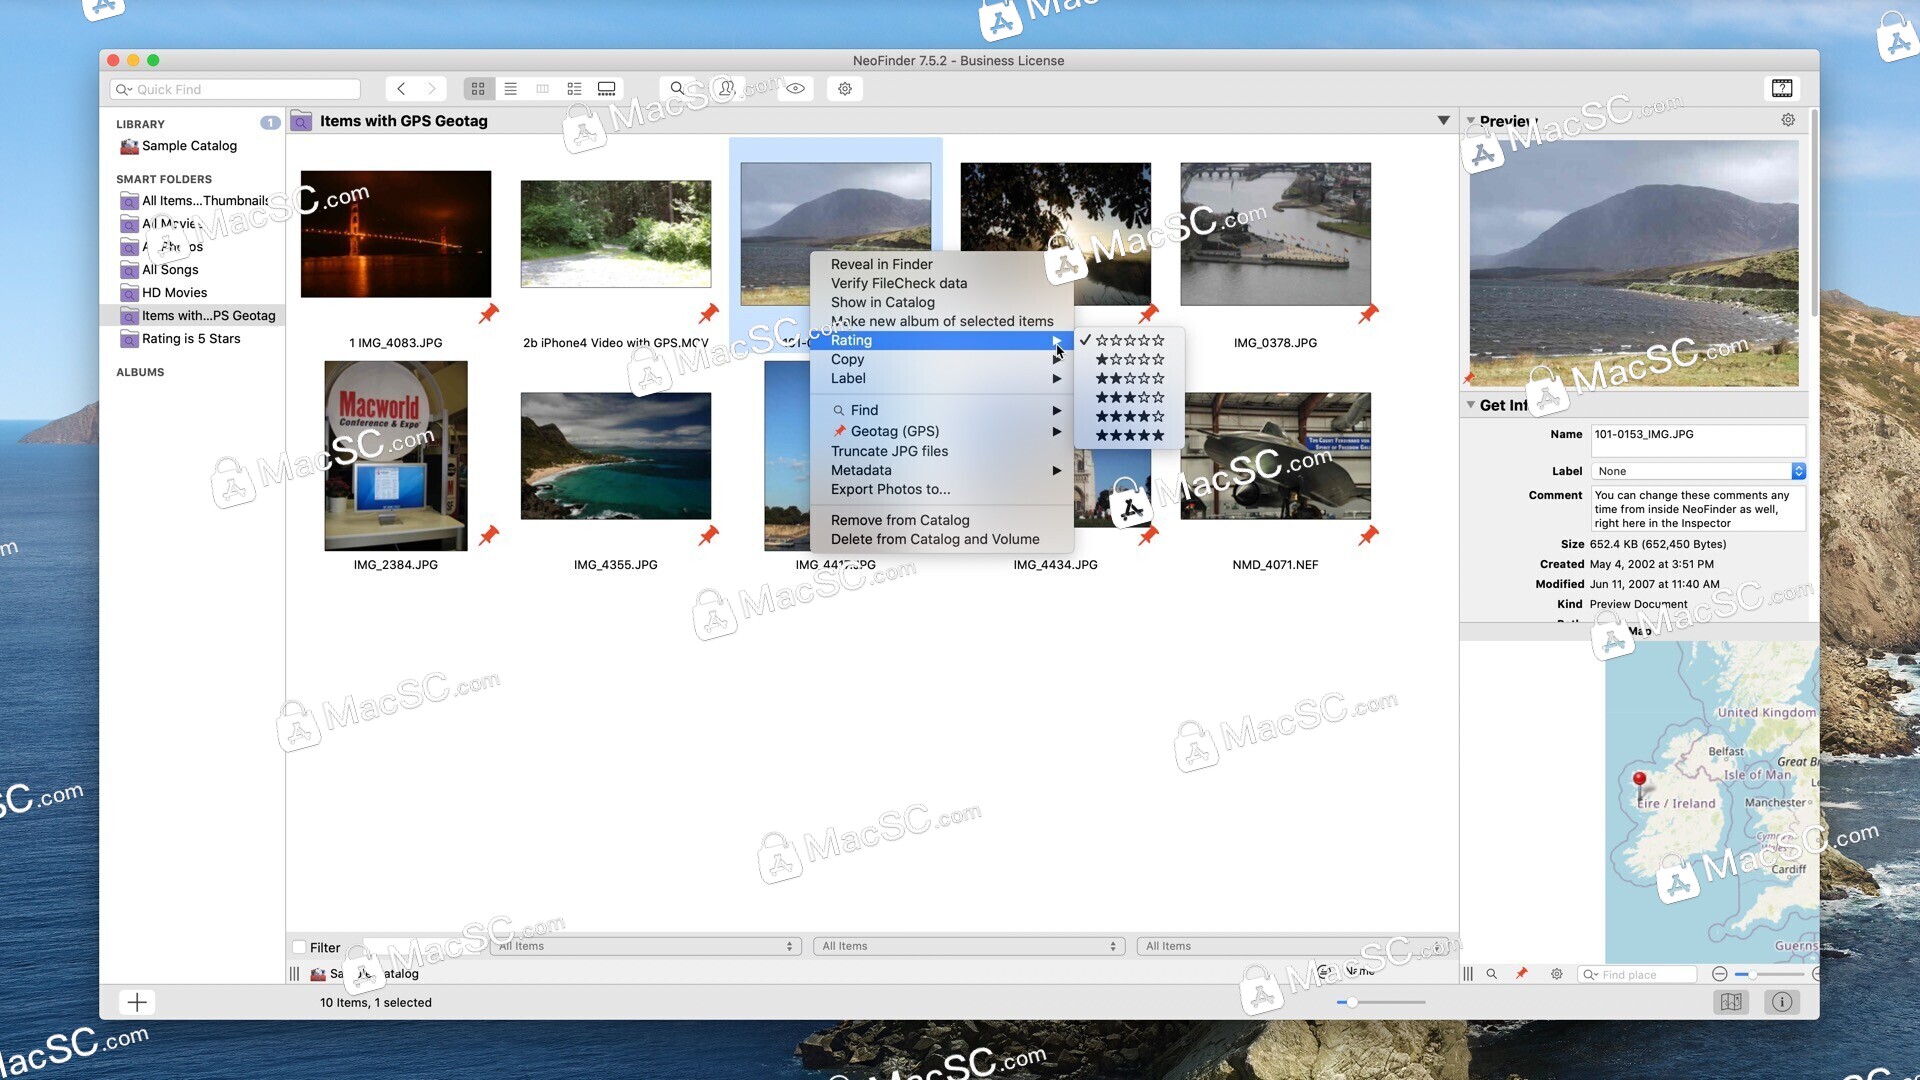This screenshot has width=1920, height=1080.
Task: Click Remove from Catalog button
Action: tap(899, 520)
